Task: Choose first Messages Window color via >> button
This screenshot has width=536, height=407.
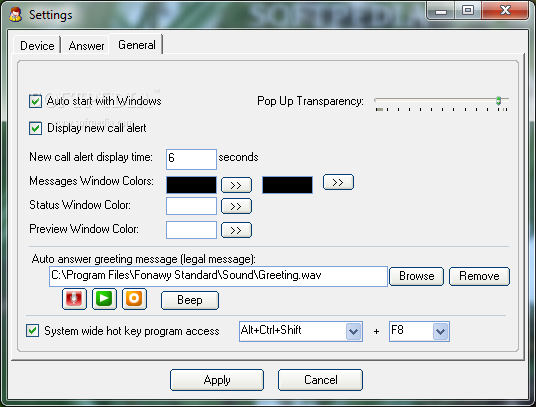Action: tap(236, 185)
